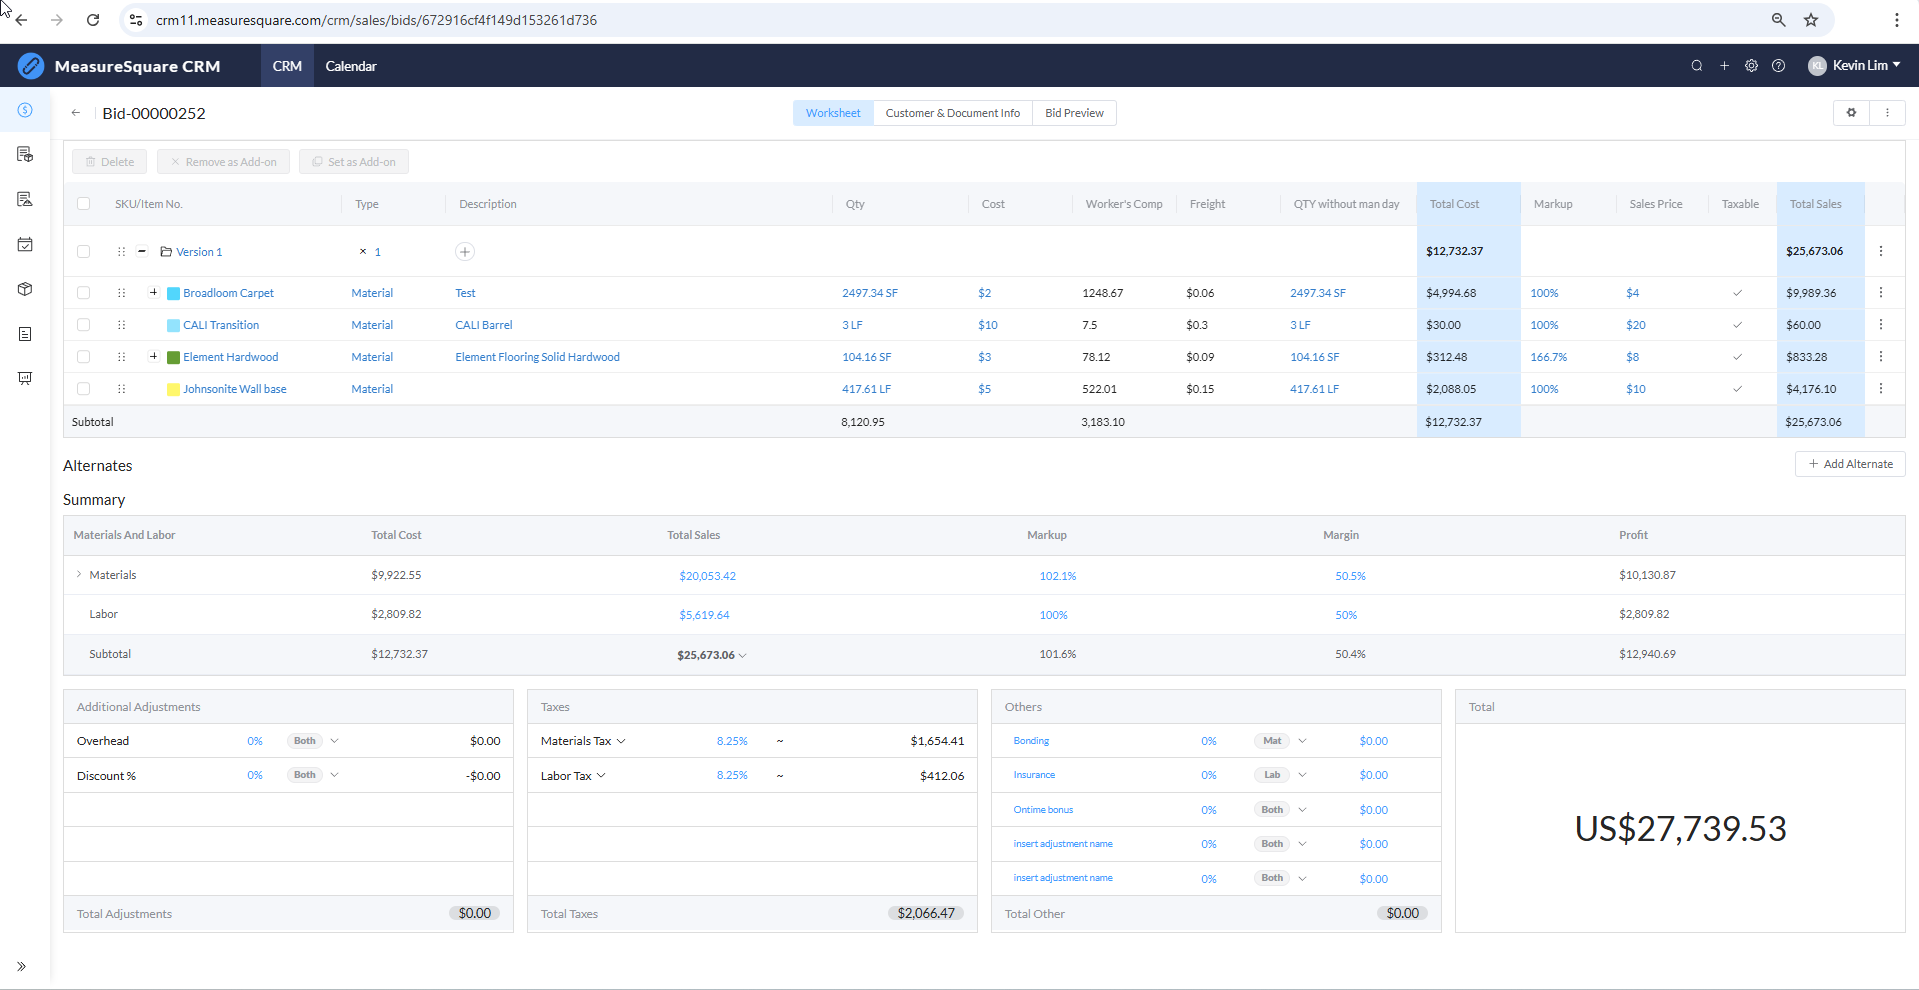Click the MeasureSquare CRM logo icon

pyautogui.click(x=31, y=66)
